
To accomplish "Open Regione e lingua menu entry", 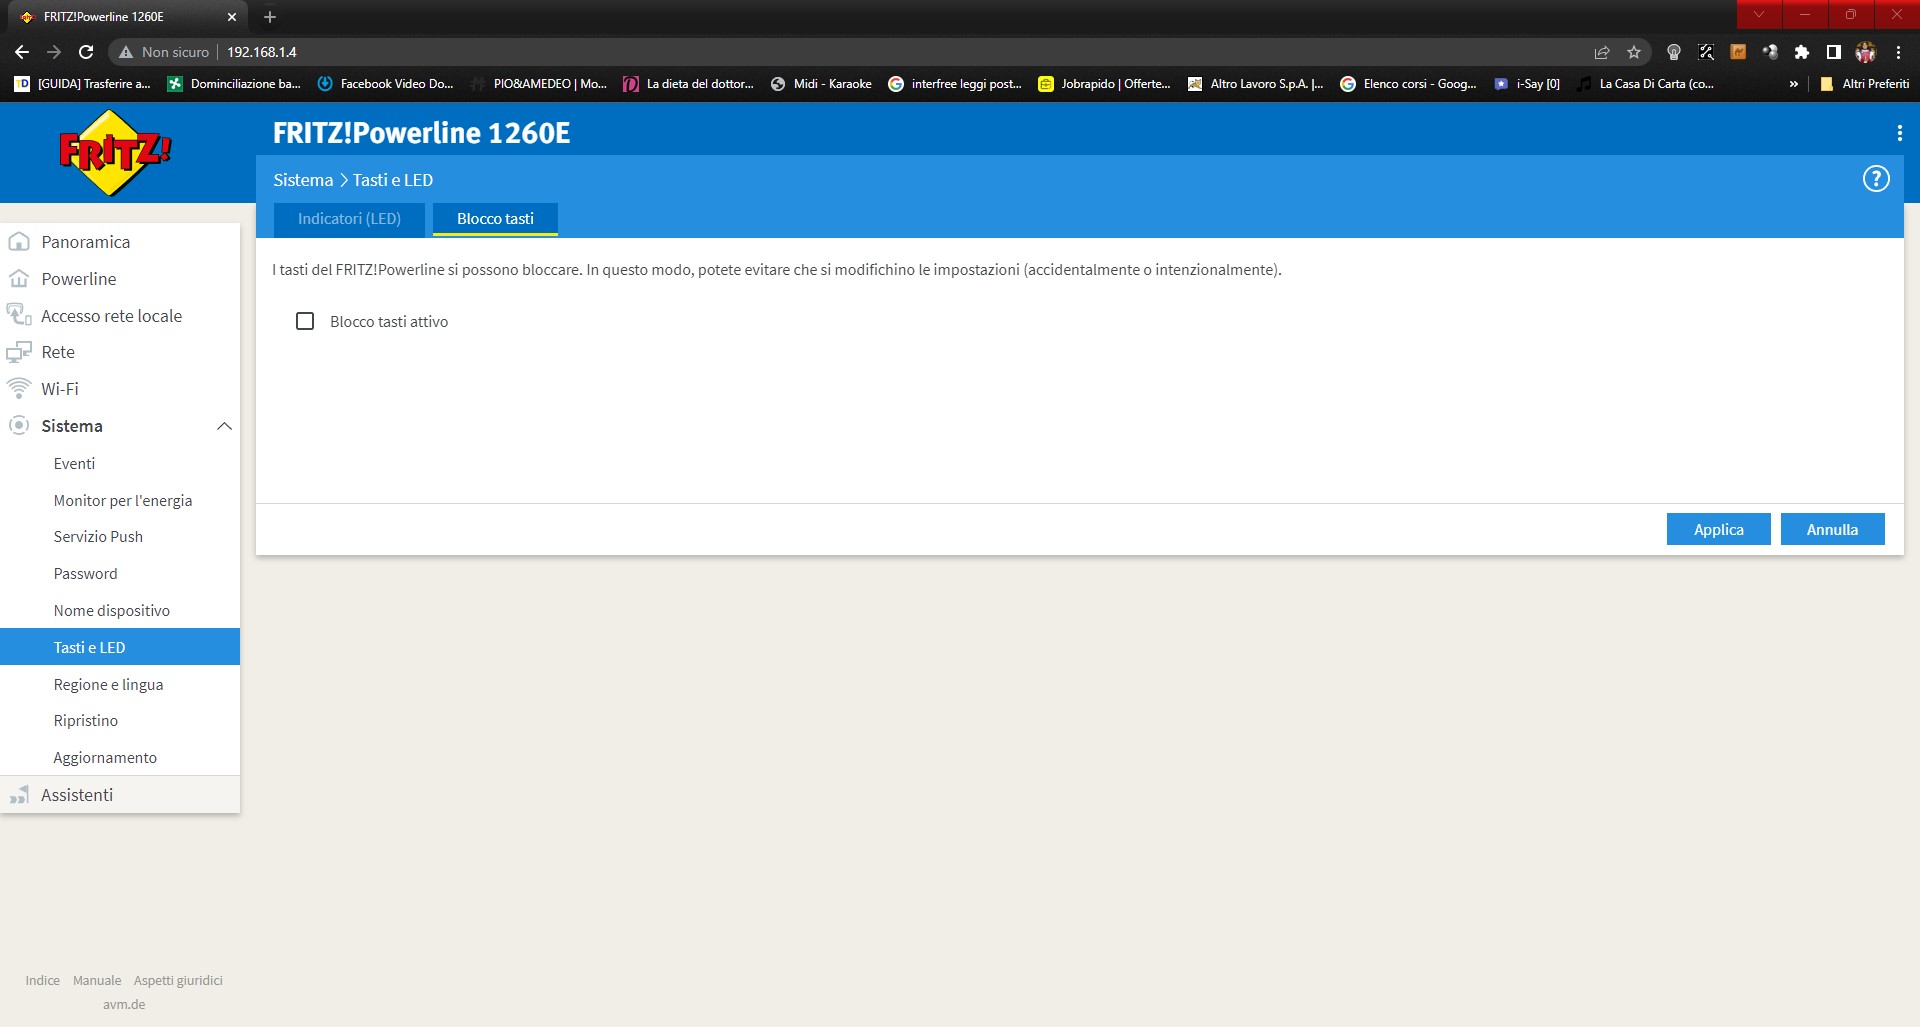I will tap(108, 685).
